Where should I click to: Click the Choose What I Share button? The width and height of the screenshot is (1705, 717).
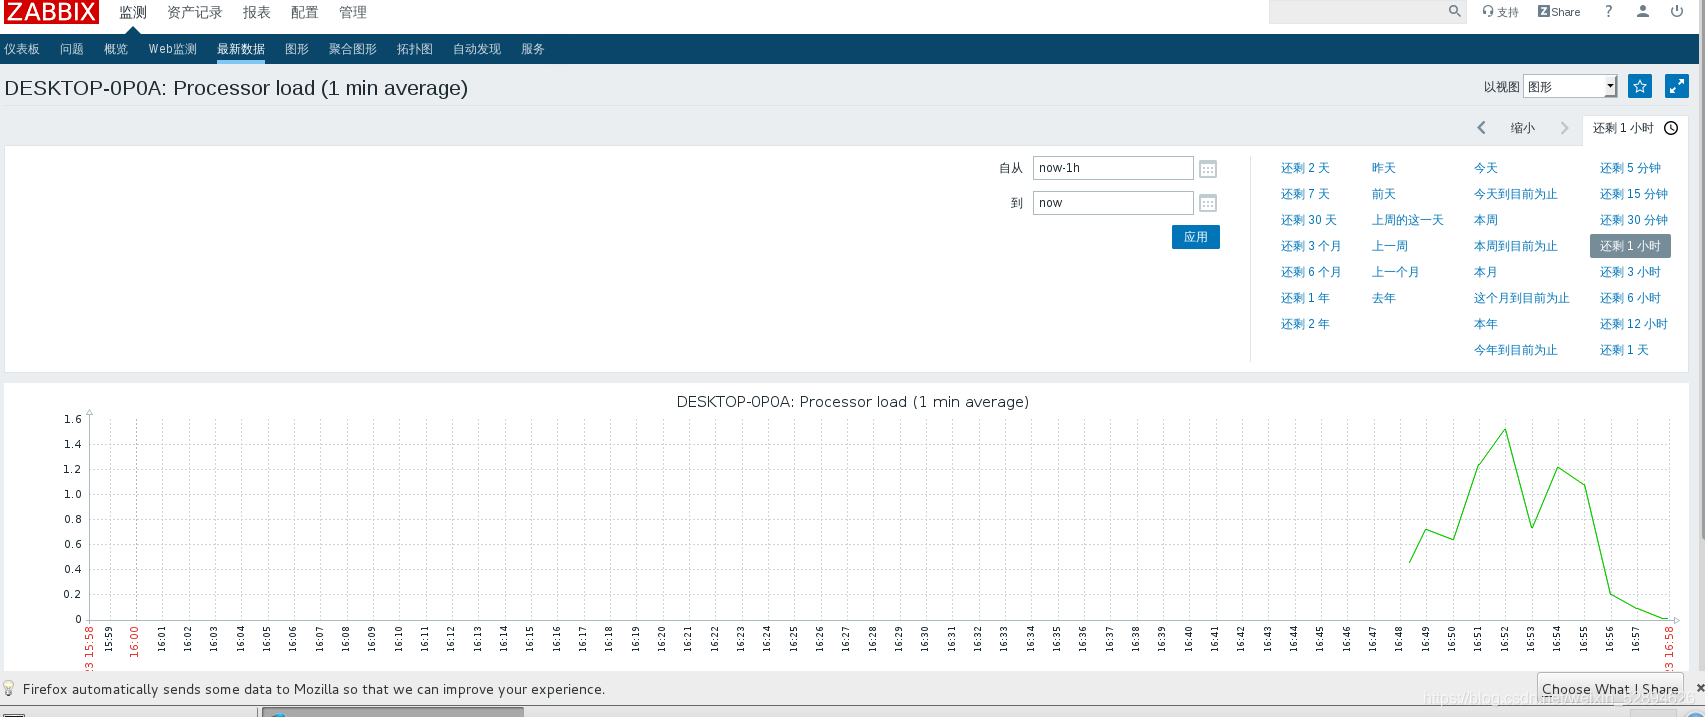[x=1610, y=689]
